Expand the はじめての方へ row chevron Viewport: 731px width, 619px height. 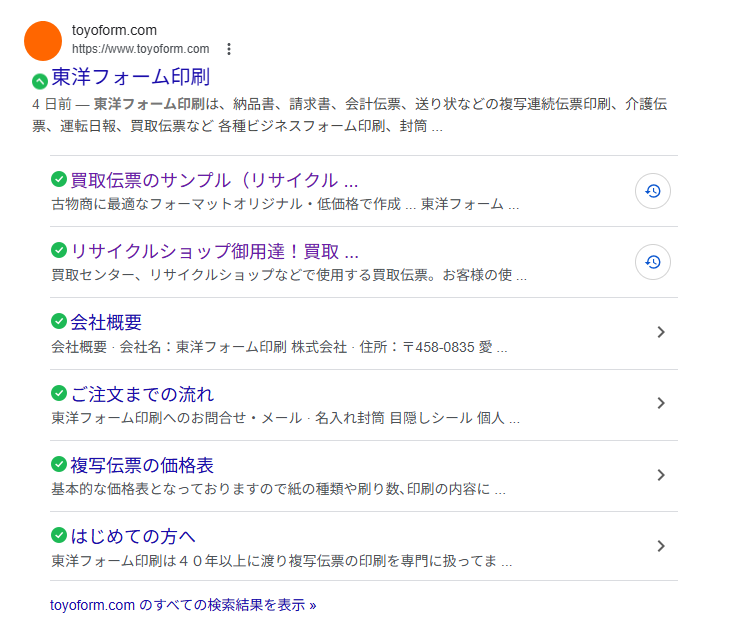click(x=660, y=546)
